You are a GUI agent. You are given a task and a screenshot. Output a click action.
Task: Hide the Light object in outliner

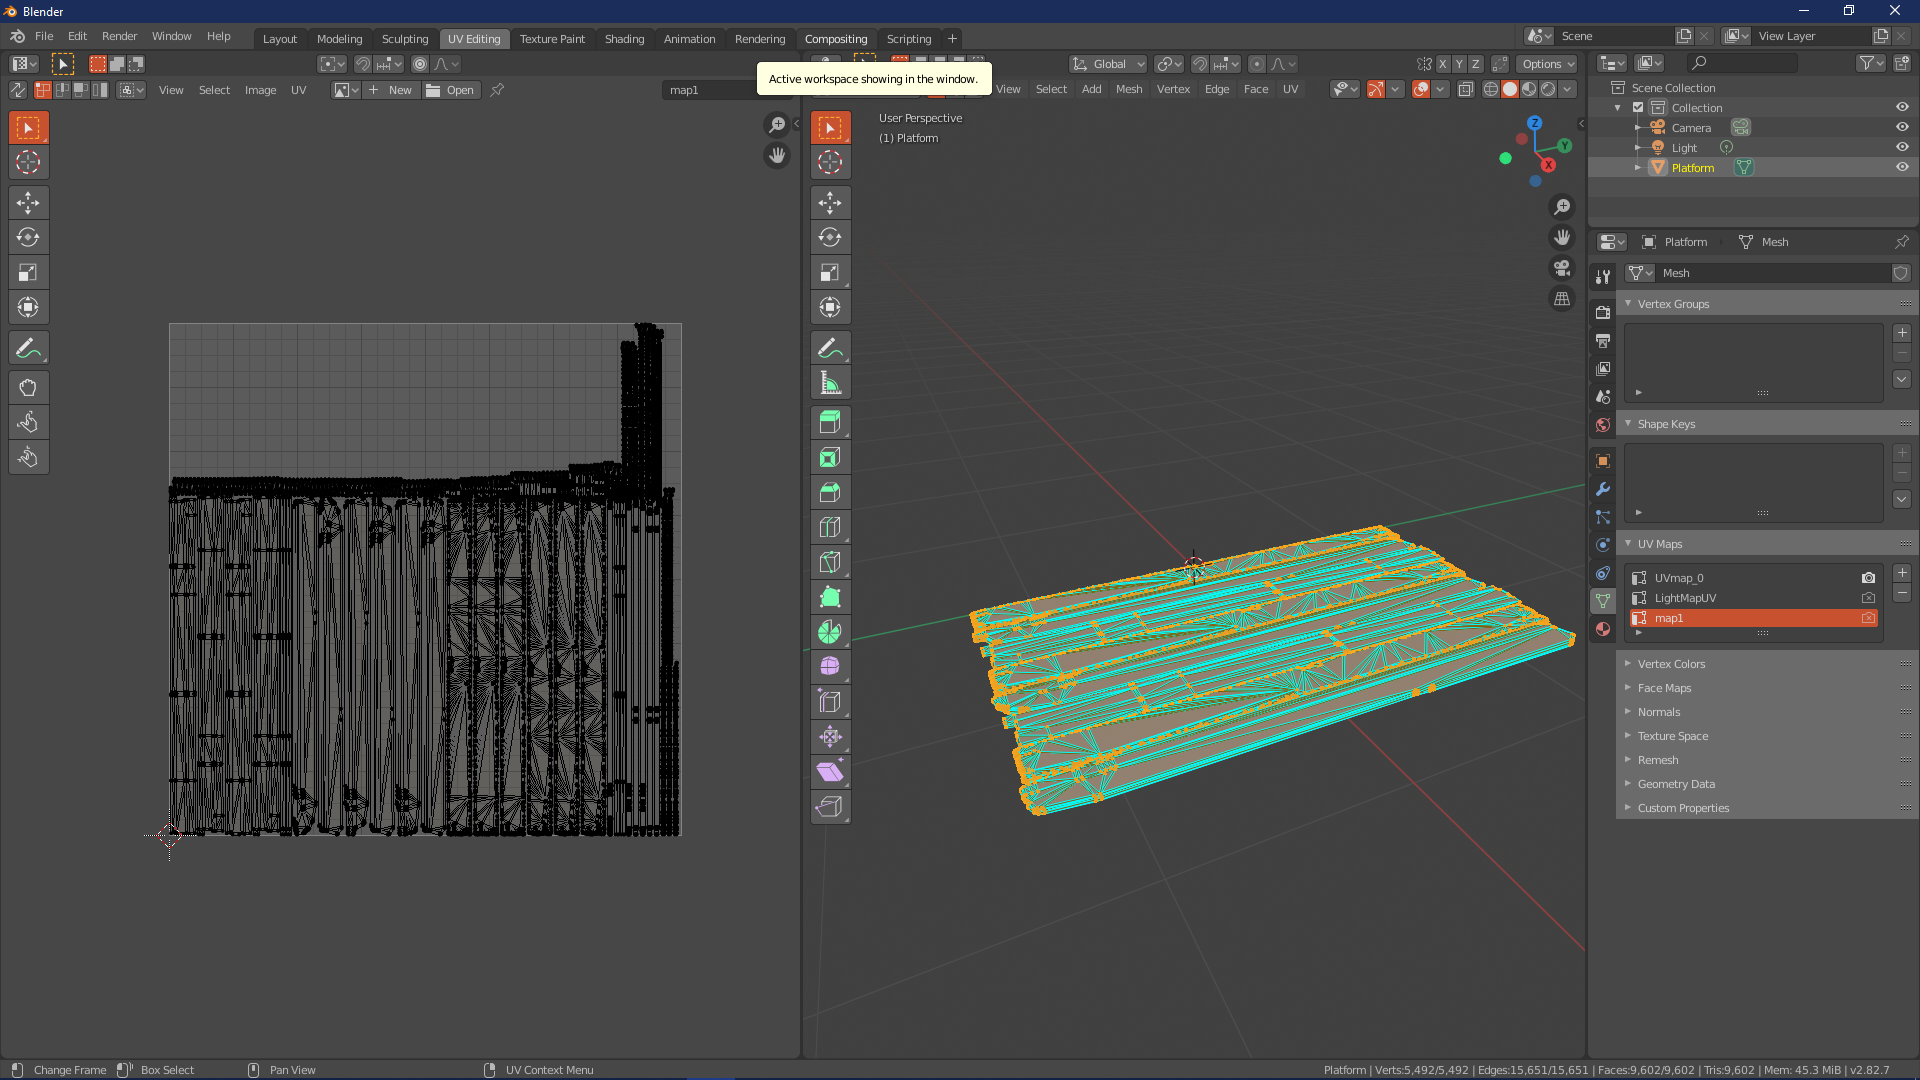click(1902, 148)
